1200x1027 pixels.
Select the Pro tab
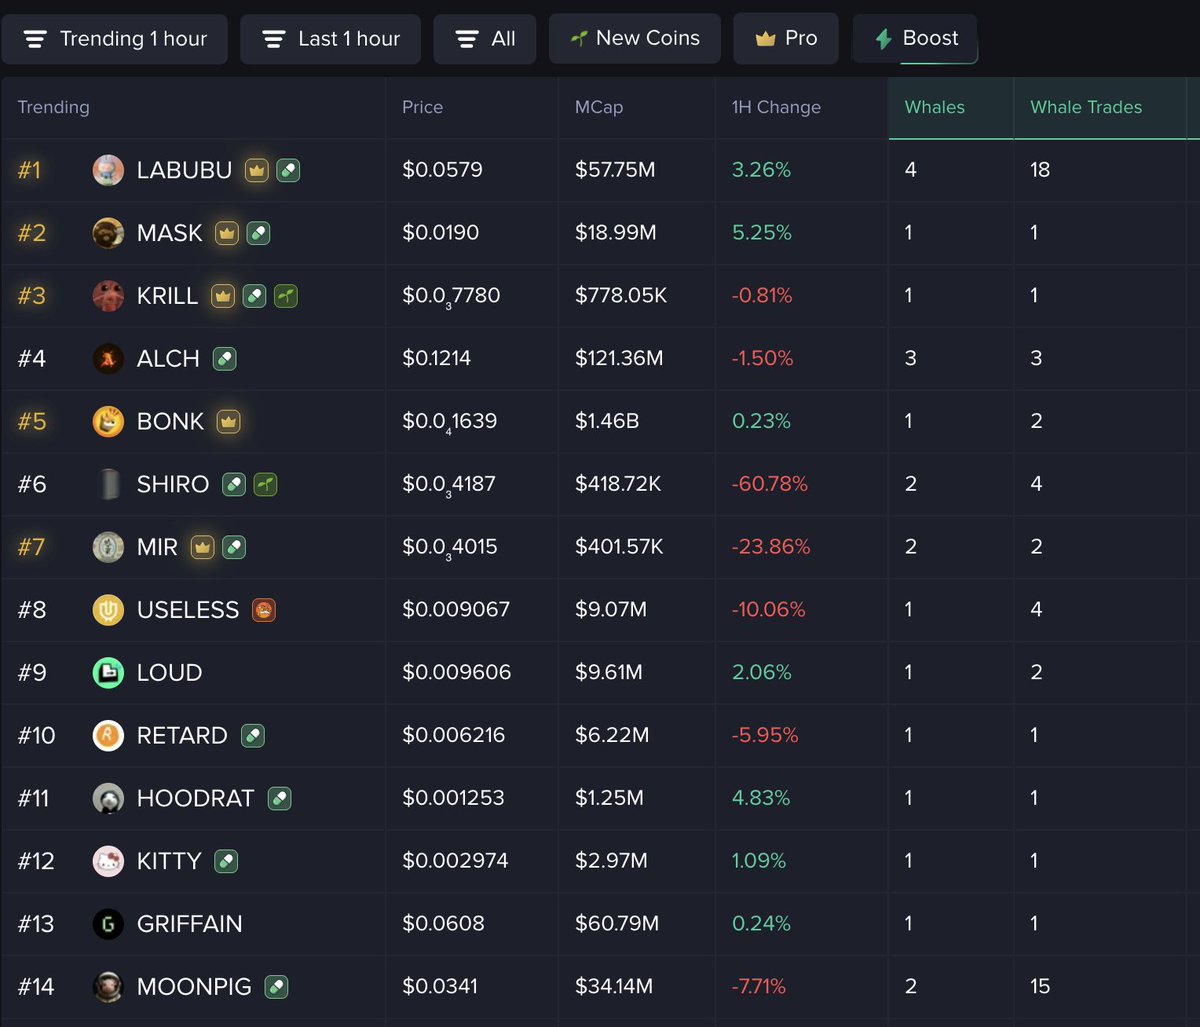pos(785,39)
